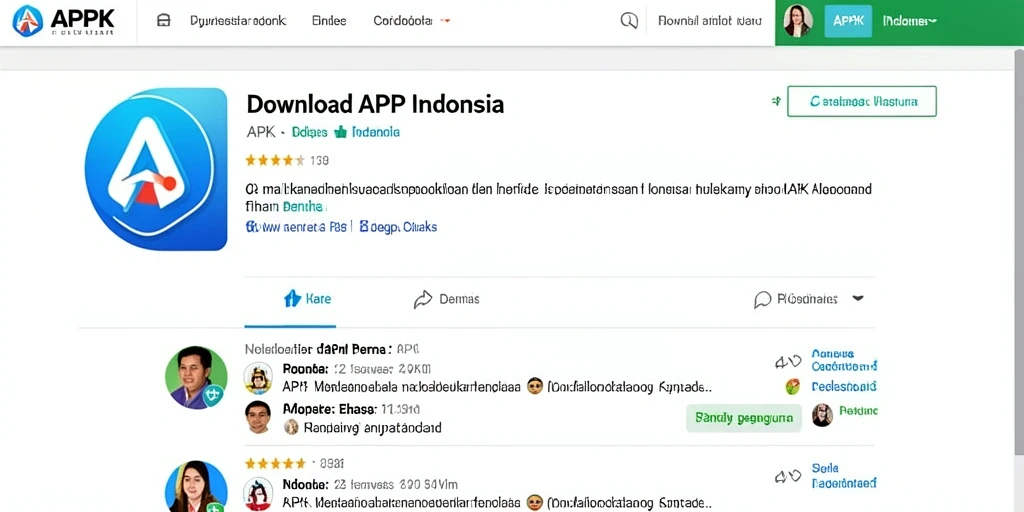Viewport: 1024px width, 512px height.
Task: Switch to the Demas tab
Action: (x=446, y=299)
